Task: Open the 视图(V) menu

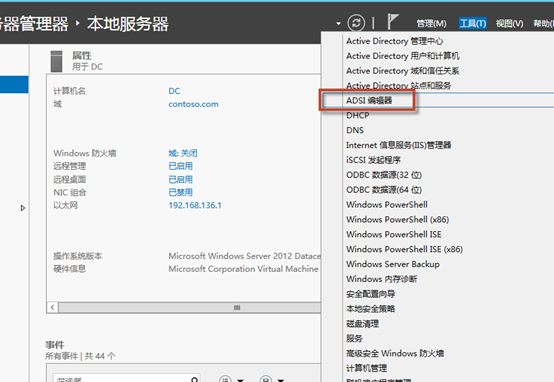Action: point(509,24)
